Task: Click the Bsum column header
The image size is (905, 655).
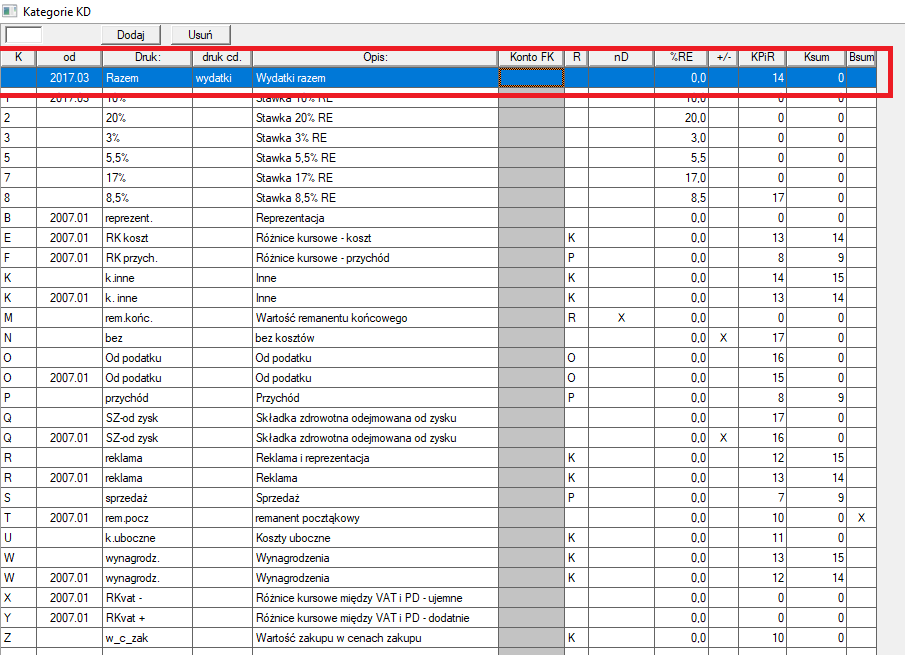Action: coord(861,58)
